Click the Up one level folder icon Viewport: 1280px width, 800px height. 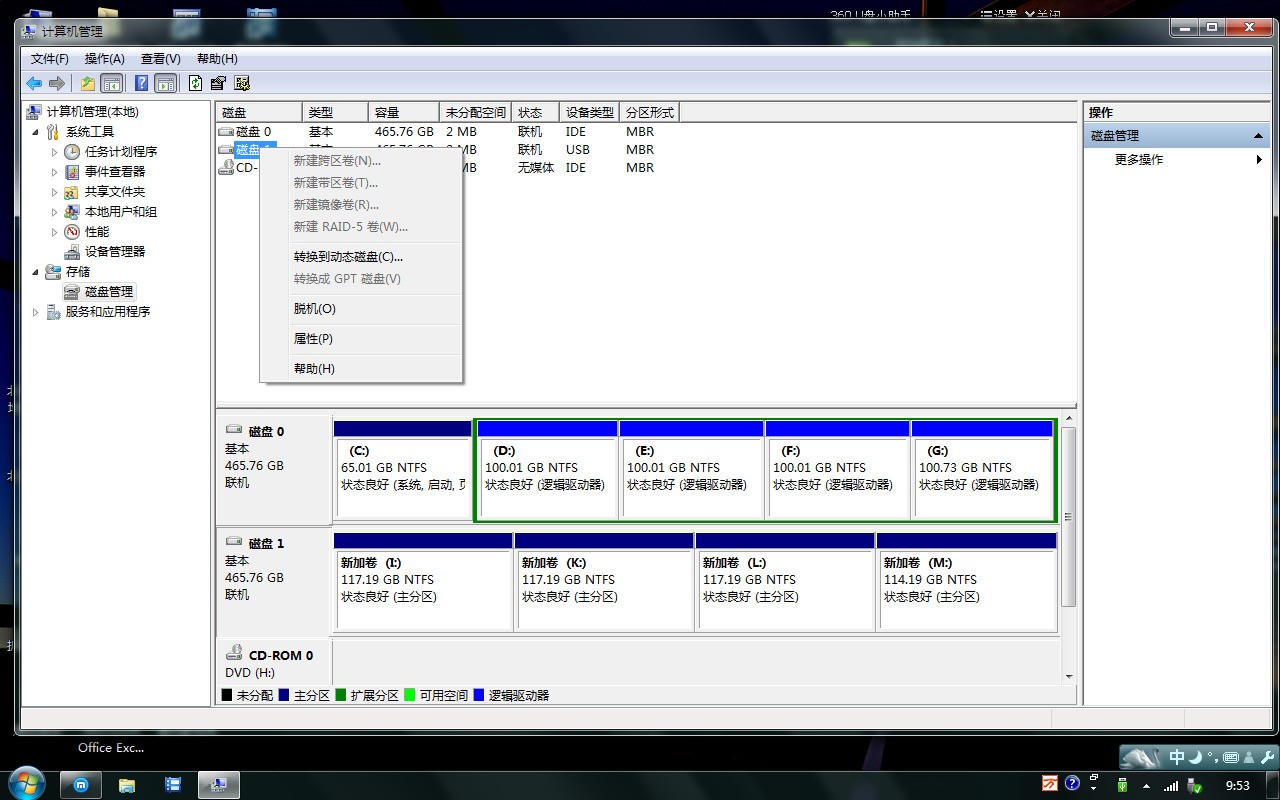88,84
